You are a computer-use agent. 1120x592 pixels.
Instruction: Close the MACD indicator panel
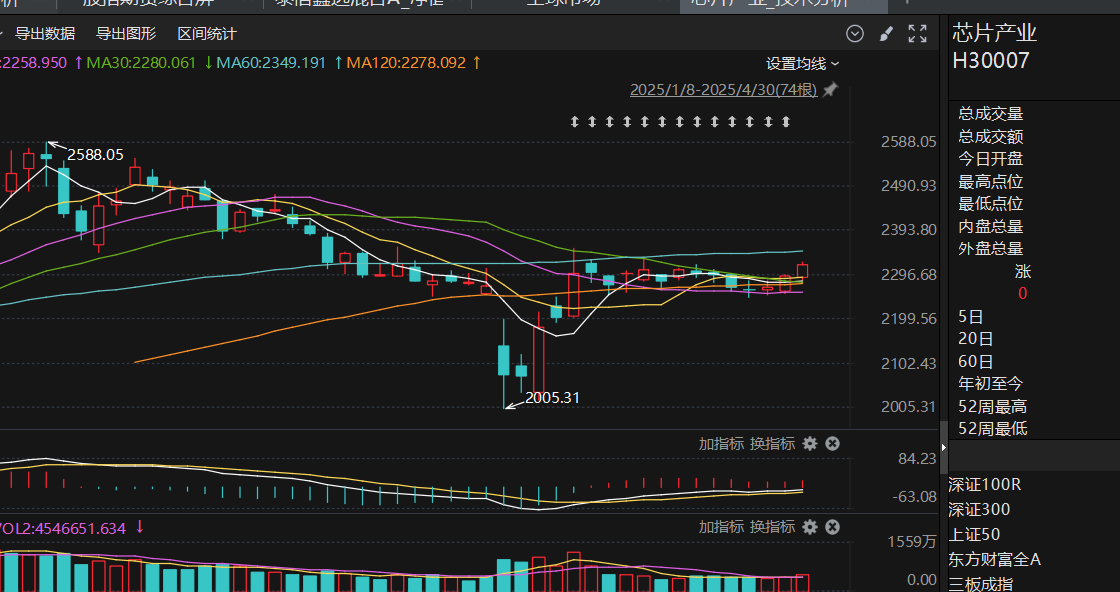pos(832,443)
